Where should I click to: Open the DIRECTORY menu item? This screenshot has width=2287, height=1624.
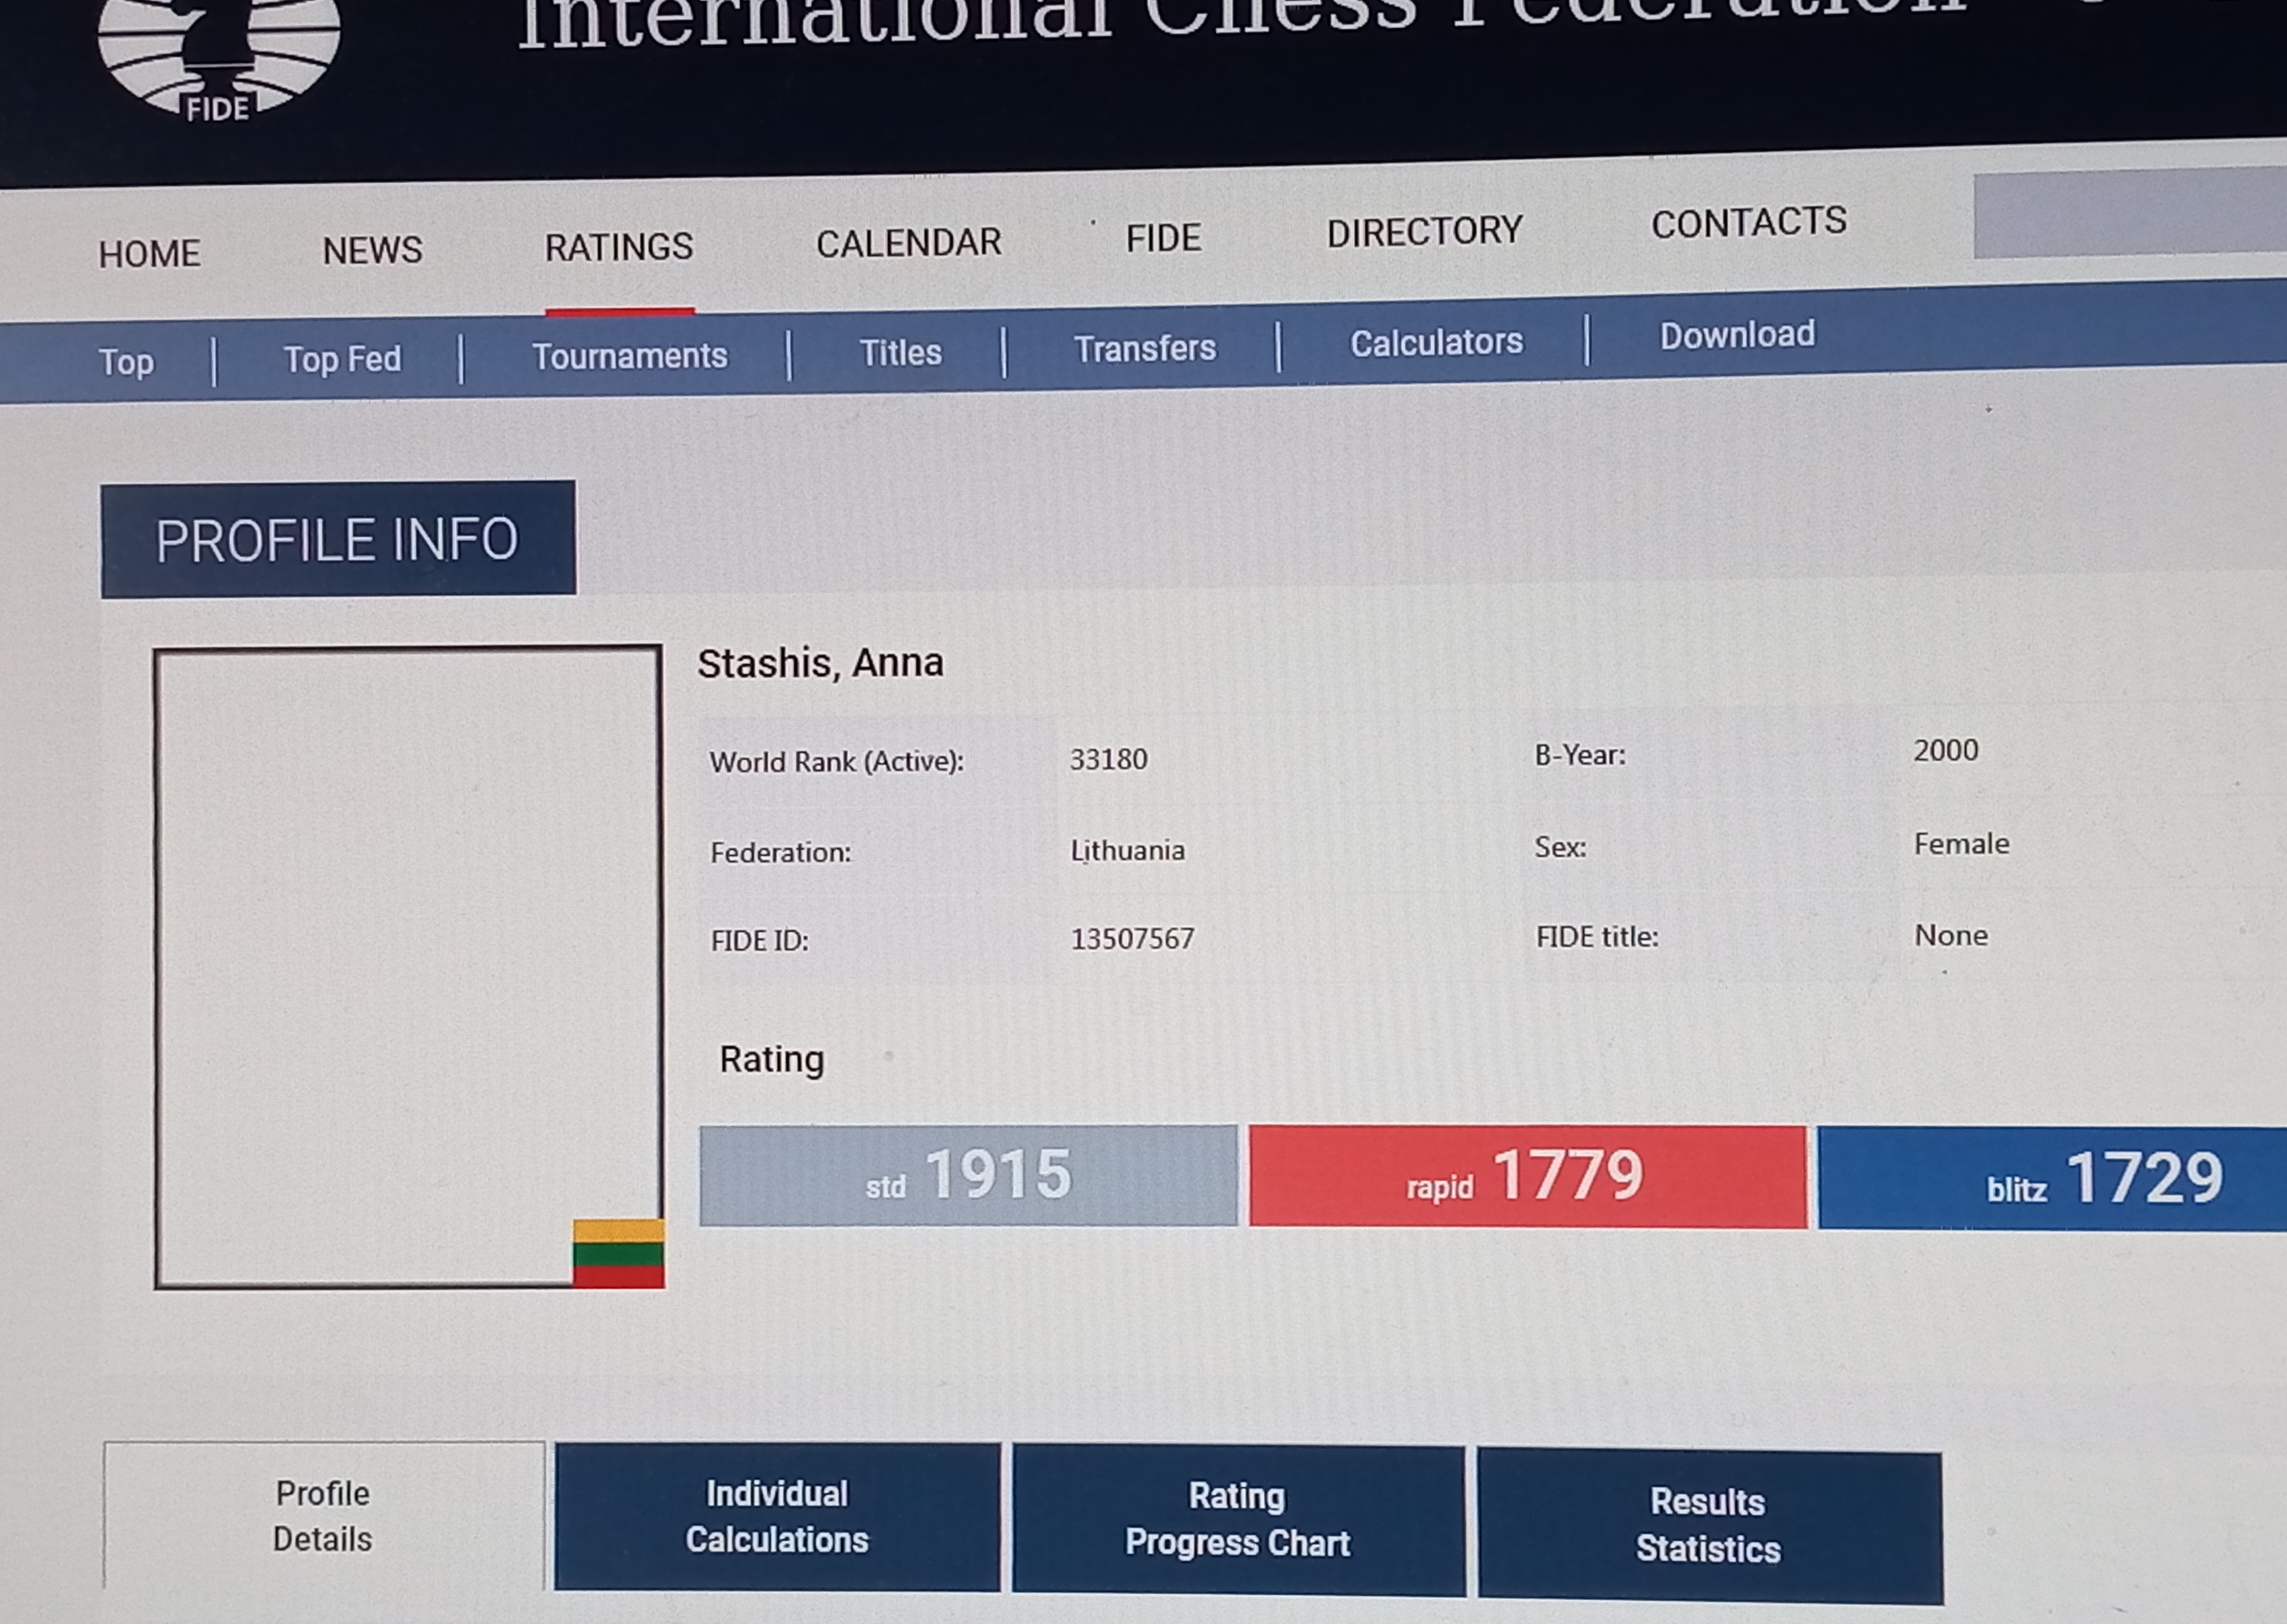pyautogui.click(x=1424, y=232)
